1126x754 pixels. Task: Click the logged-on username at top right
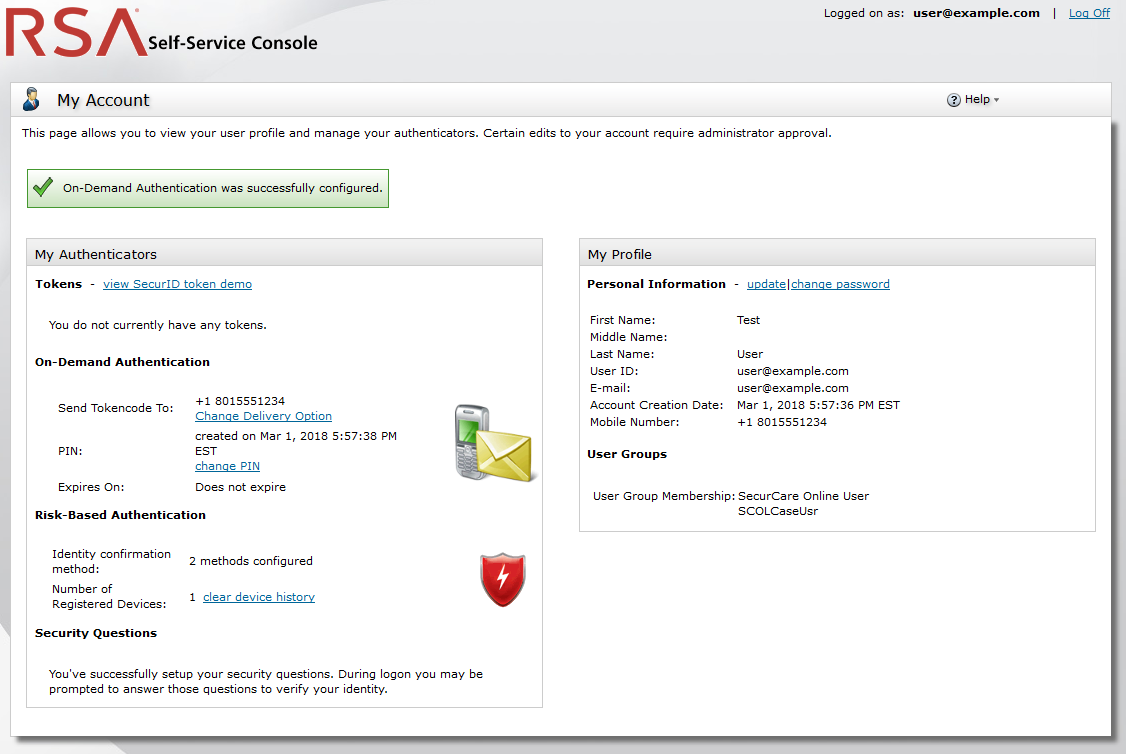point(976,13)
